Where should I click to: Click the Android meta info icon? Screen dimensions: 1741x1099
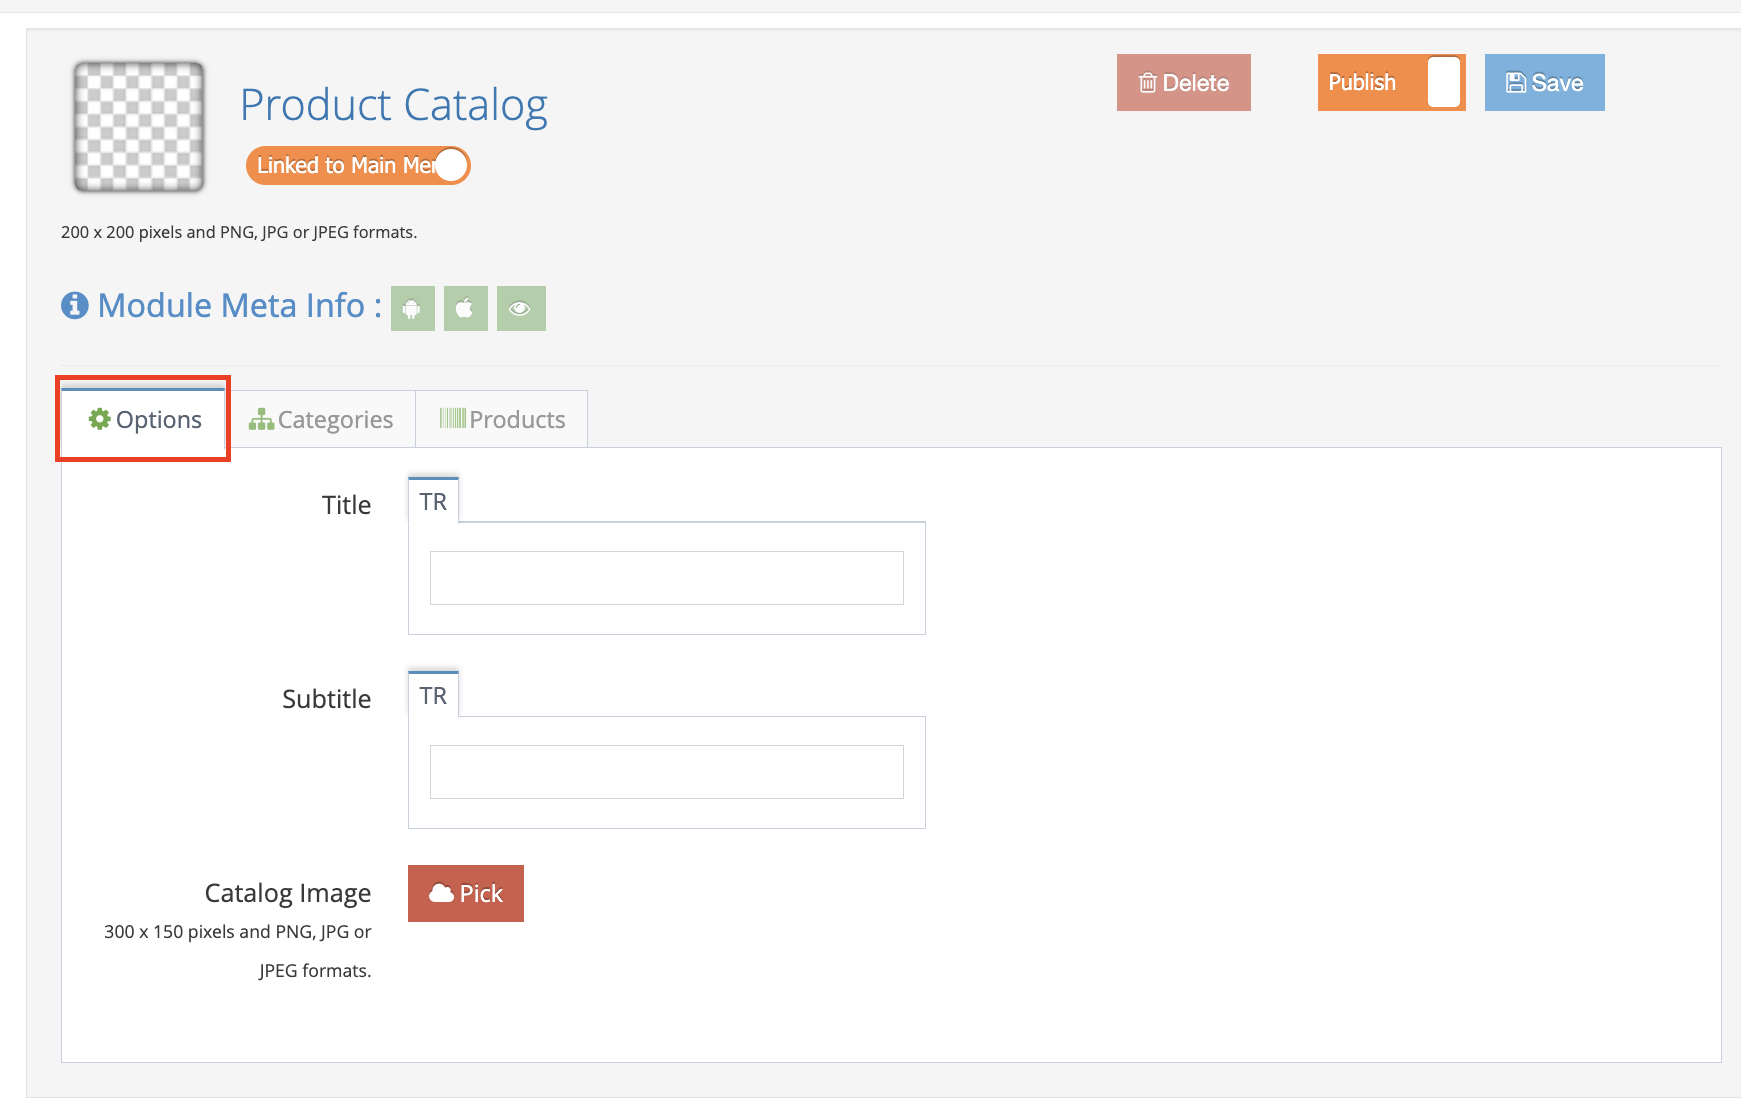pos(412,308)
